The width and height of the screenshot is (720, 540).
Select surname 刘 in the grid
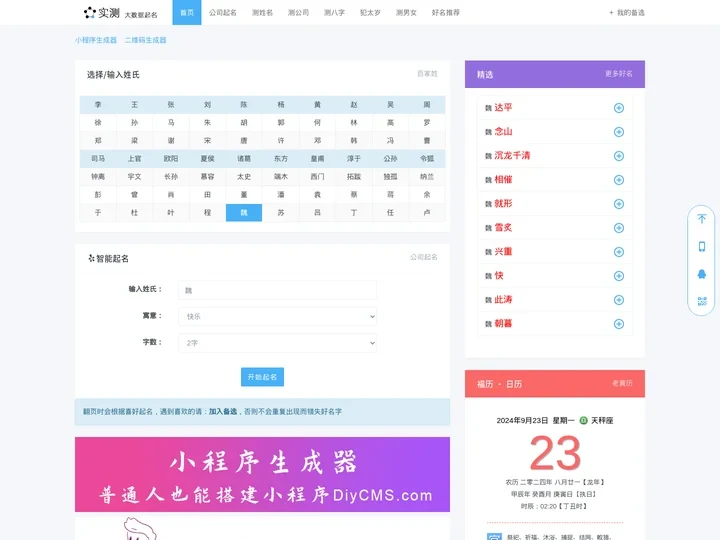tap(208, 105)
